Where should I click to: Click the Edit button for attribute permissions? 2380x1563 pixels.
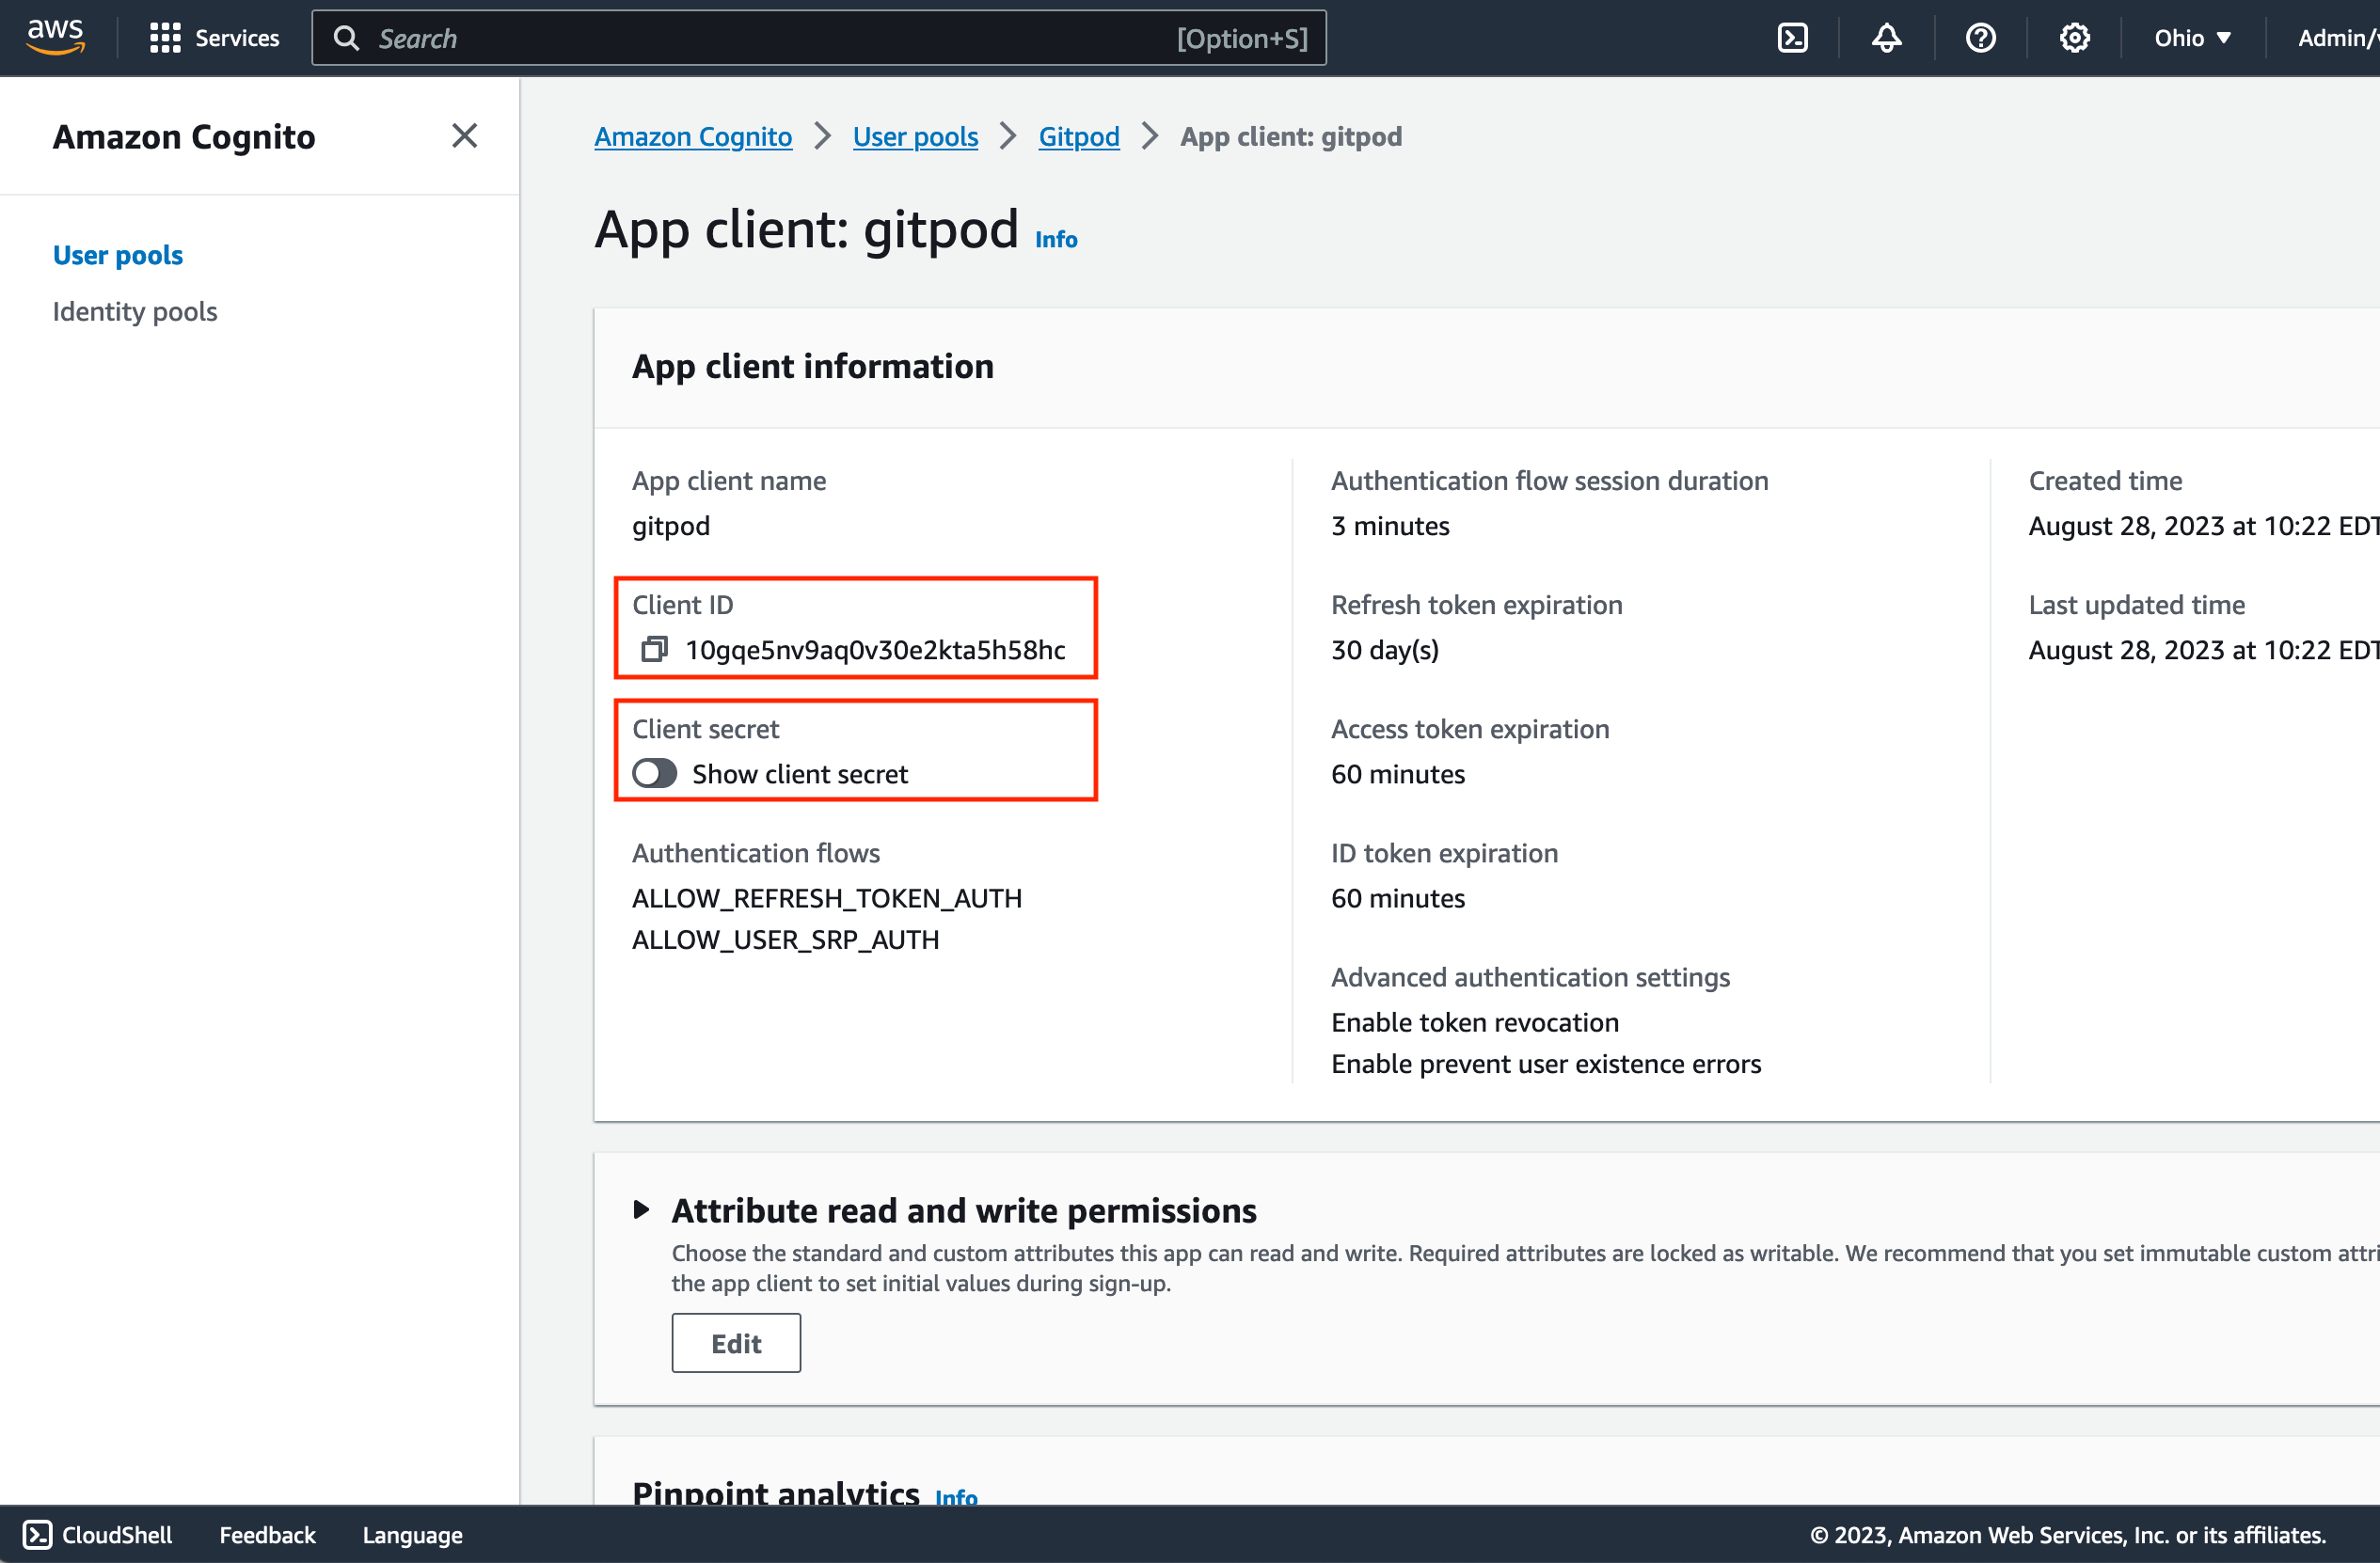coord(735,1343)
